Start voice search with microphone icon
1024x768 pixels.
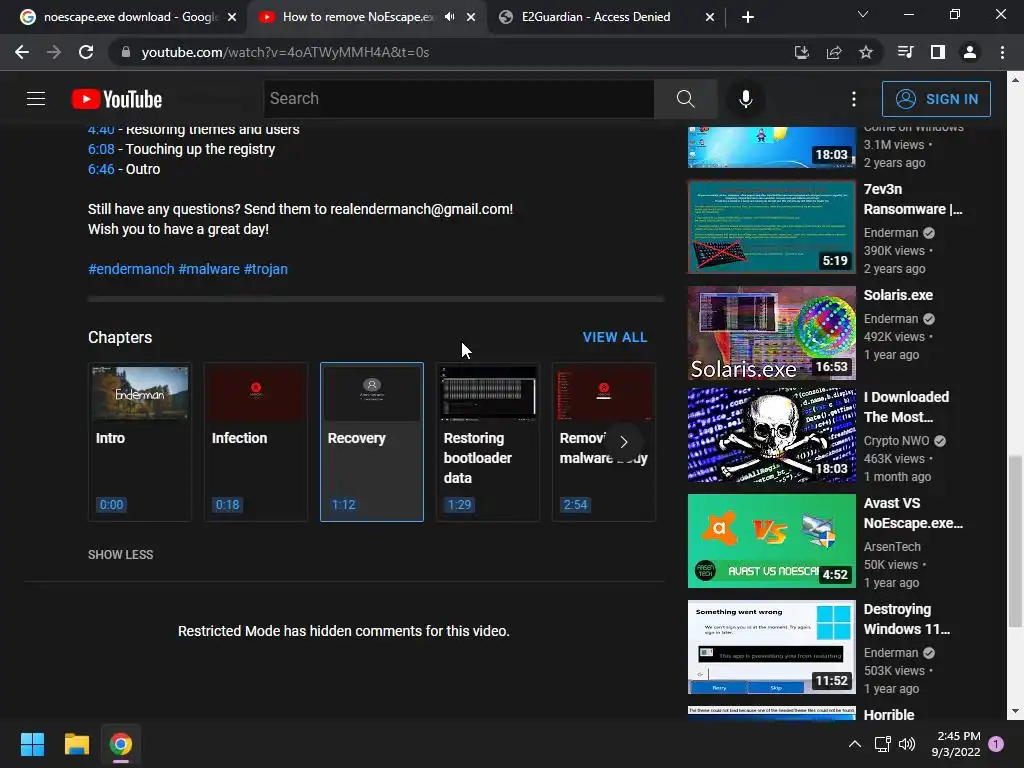(745, 99)
